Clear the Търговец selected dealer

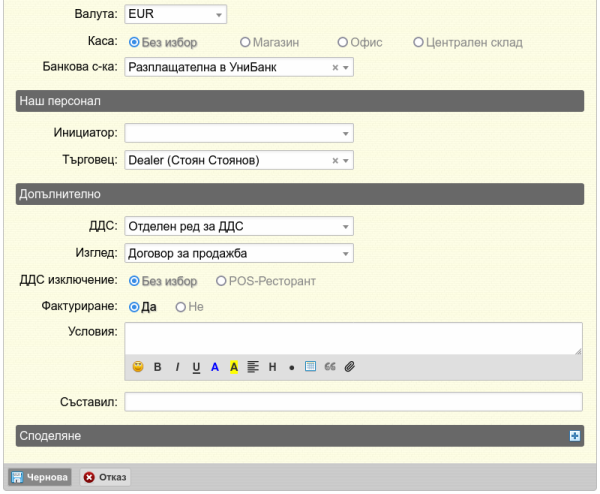335,160
